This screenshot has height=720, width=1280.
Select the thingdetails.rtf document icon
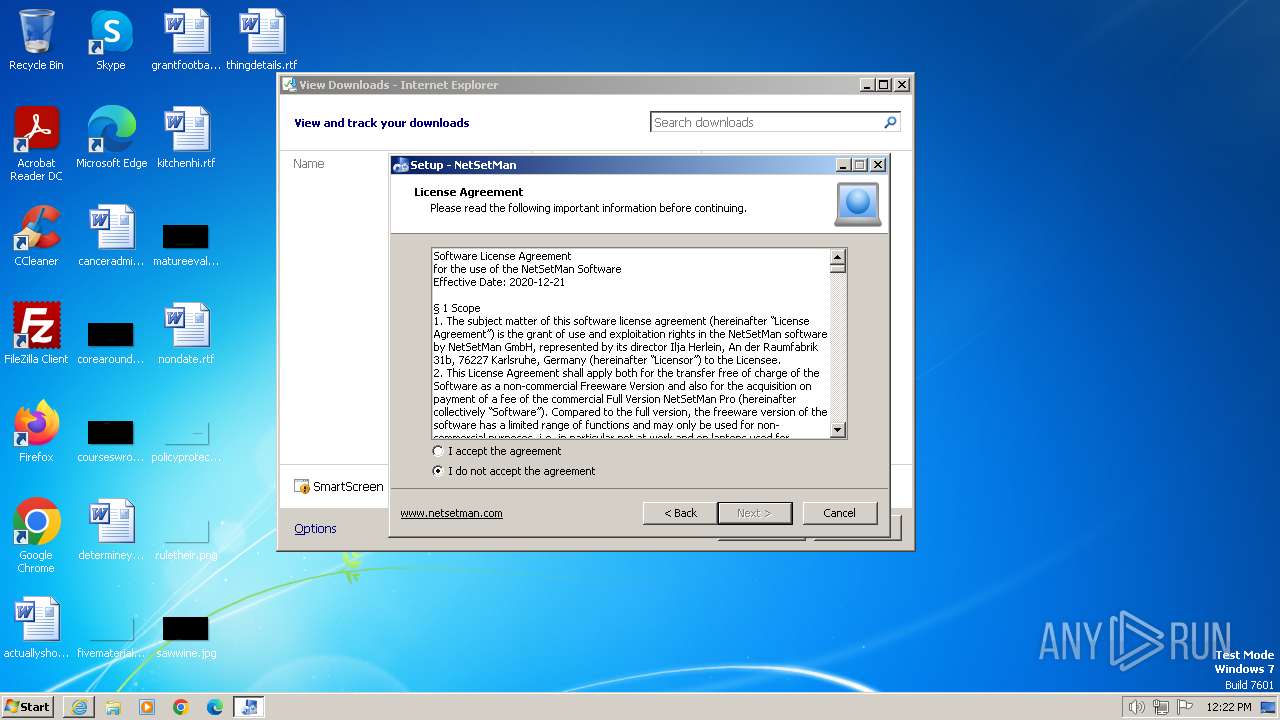tap(261, 40)
